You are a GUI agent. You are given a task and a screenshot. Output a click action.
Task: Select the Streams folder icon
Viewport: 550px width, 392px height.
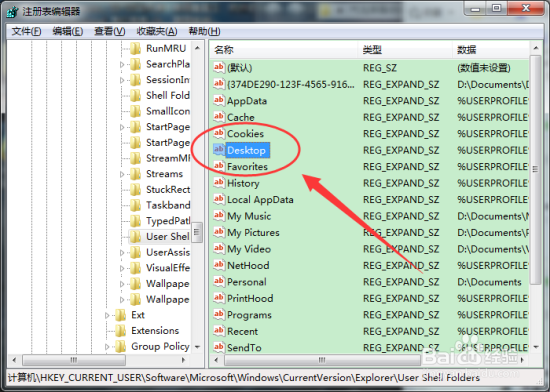pos(135,174)
